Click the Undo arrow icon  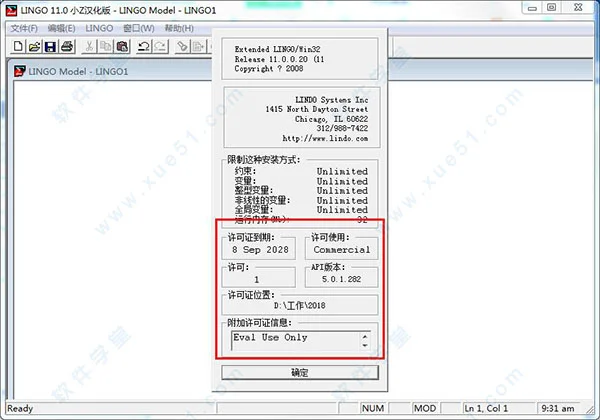(144, 47)
